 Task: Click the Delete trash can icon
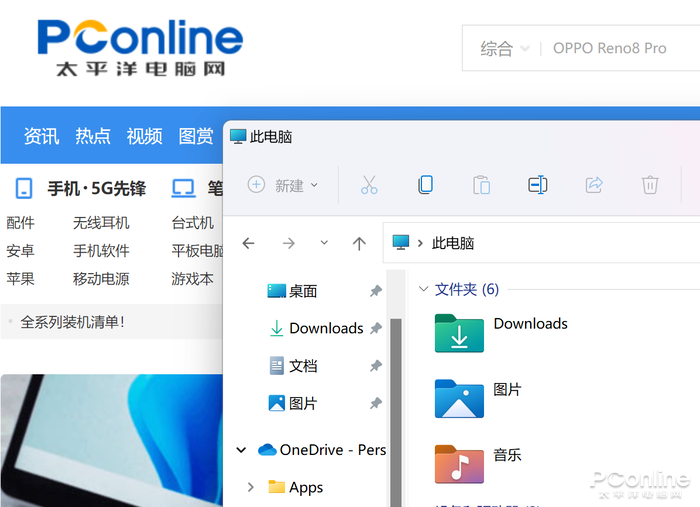tap(650, 185)
